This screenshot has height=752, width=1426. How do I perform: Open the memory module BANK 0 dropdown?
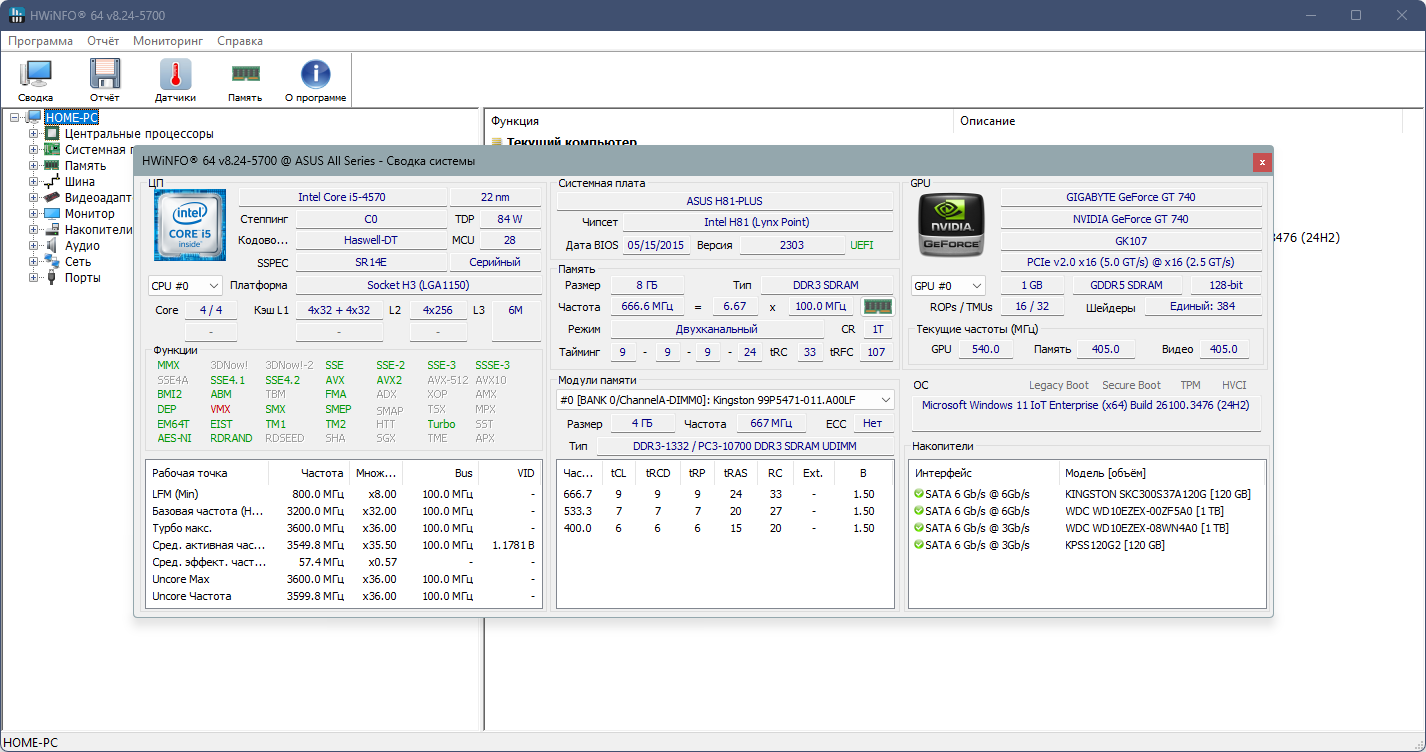725,400
